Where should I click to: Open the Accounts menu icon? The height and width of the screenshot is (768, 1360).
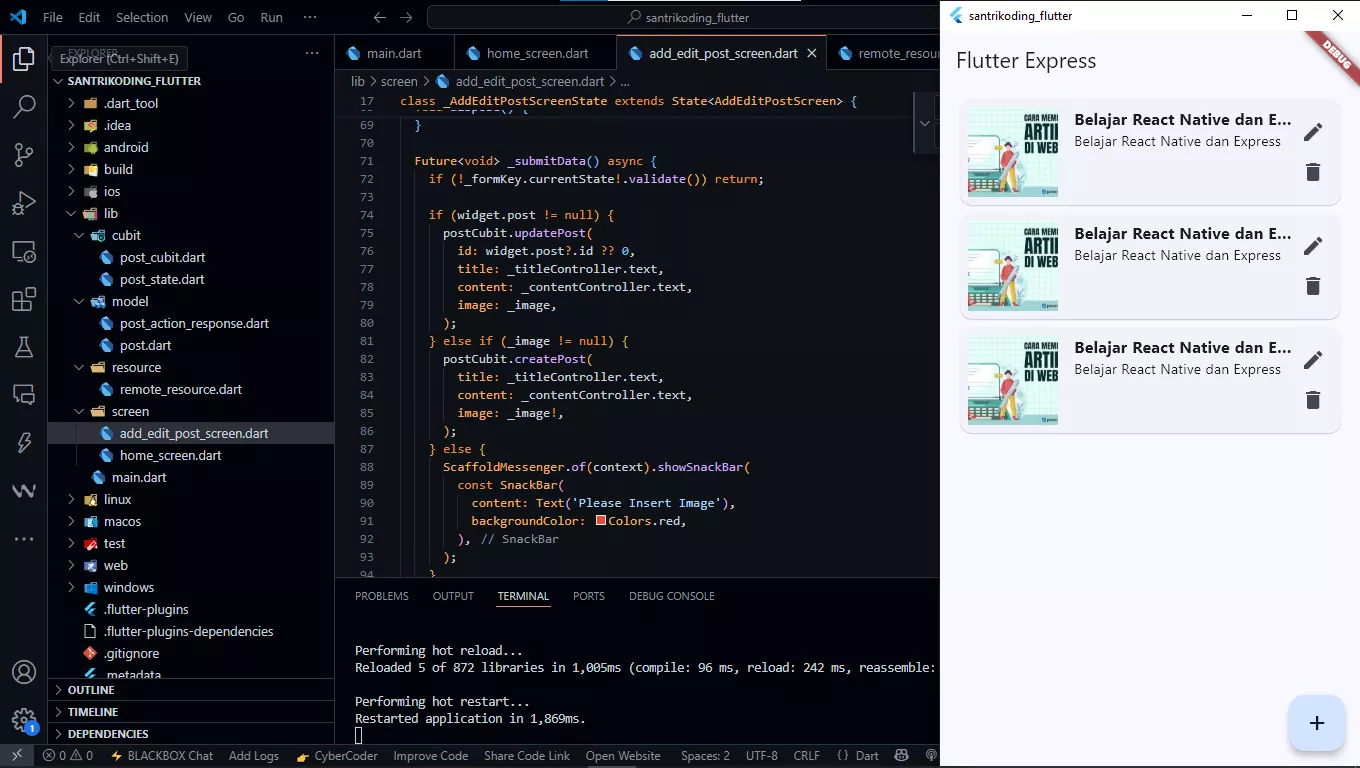[24, 672]
